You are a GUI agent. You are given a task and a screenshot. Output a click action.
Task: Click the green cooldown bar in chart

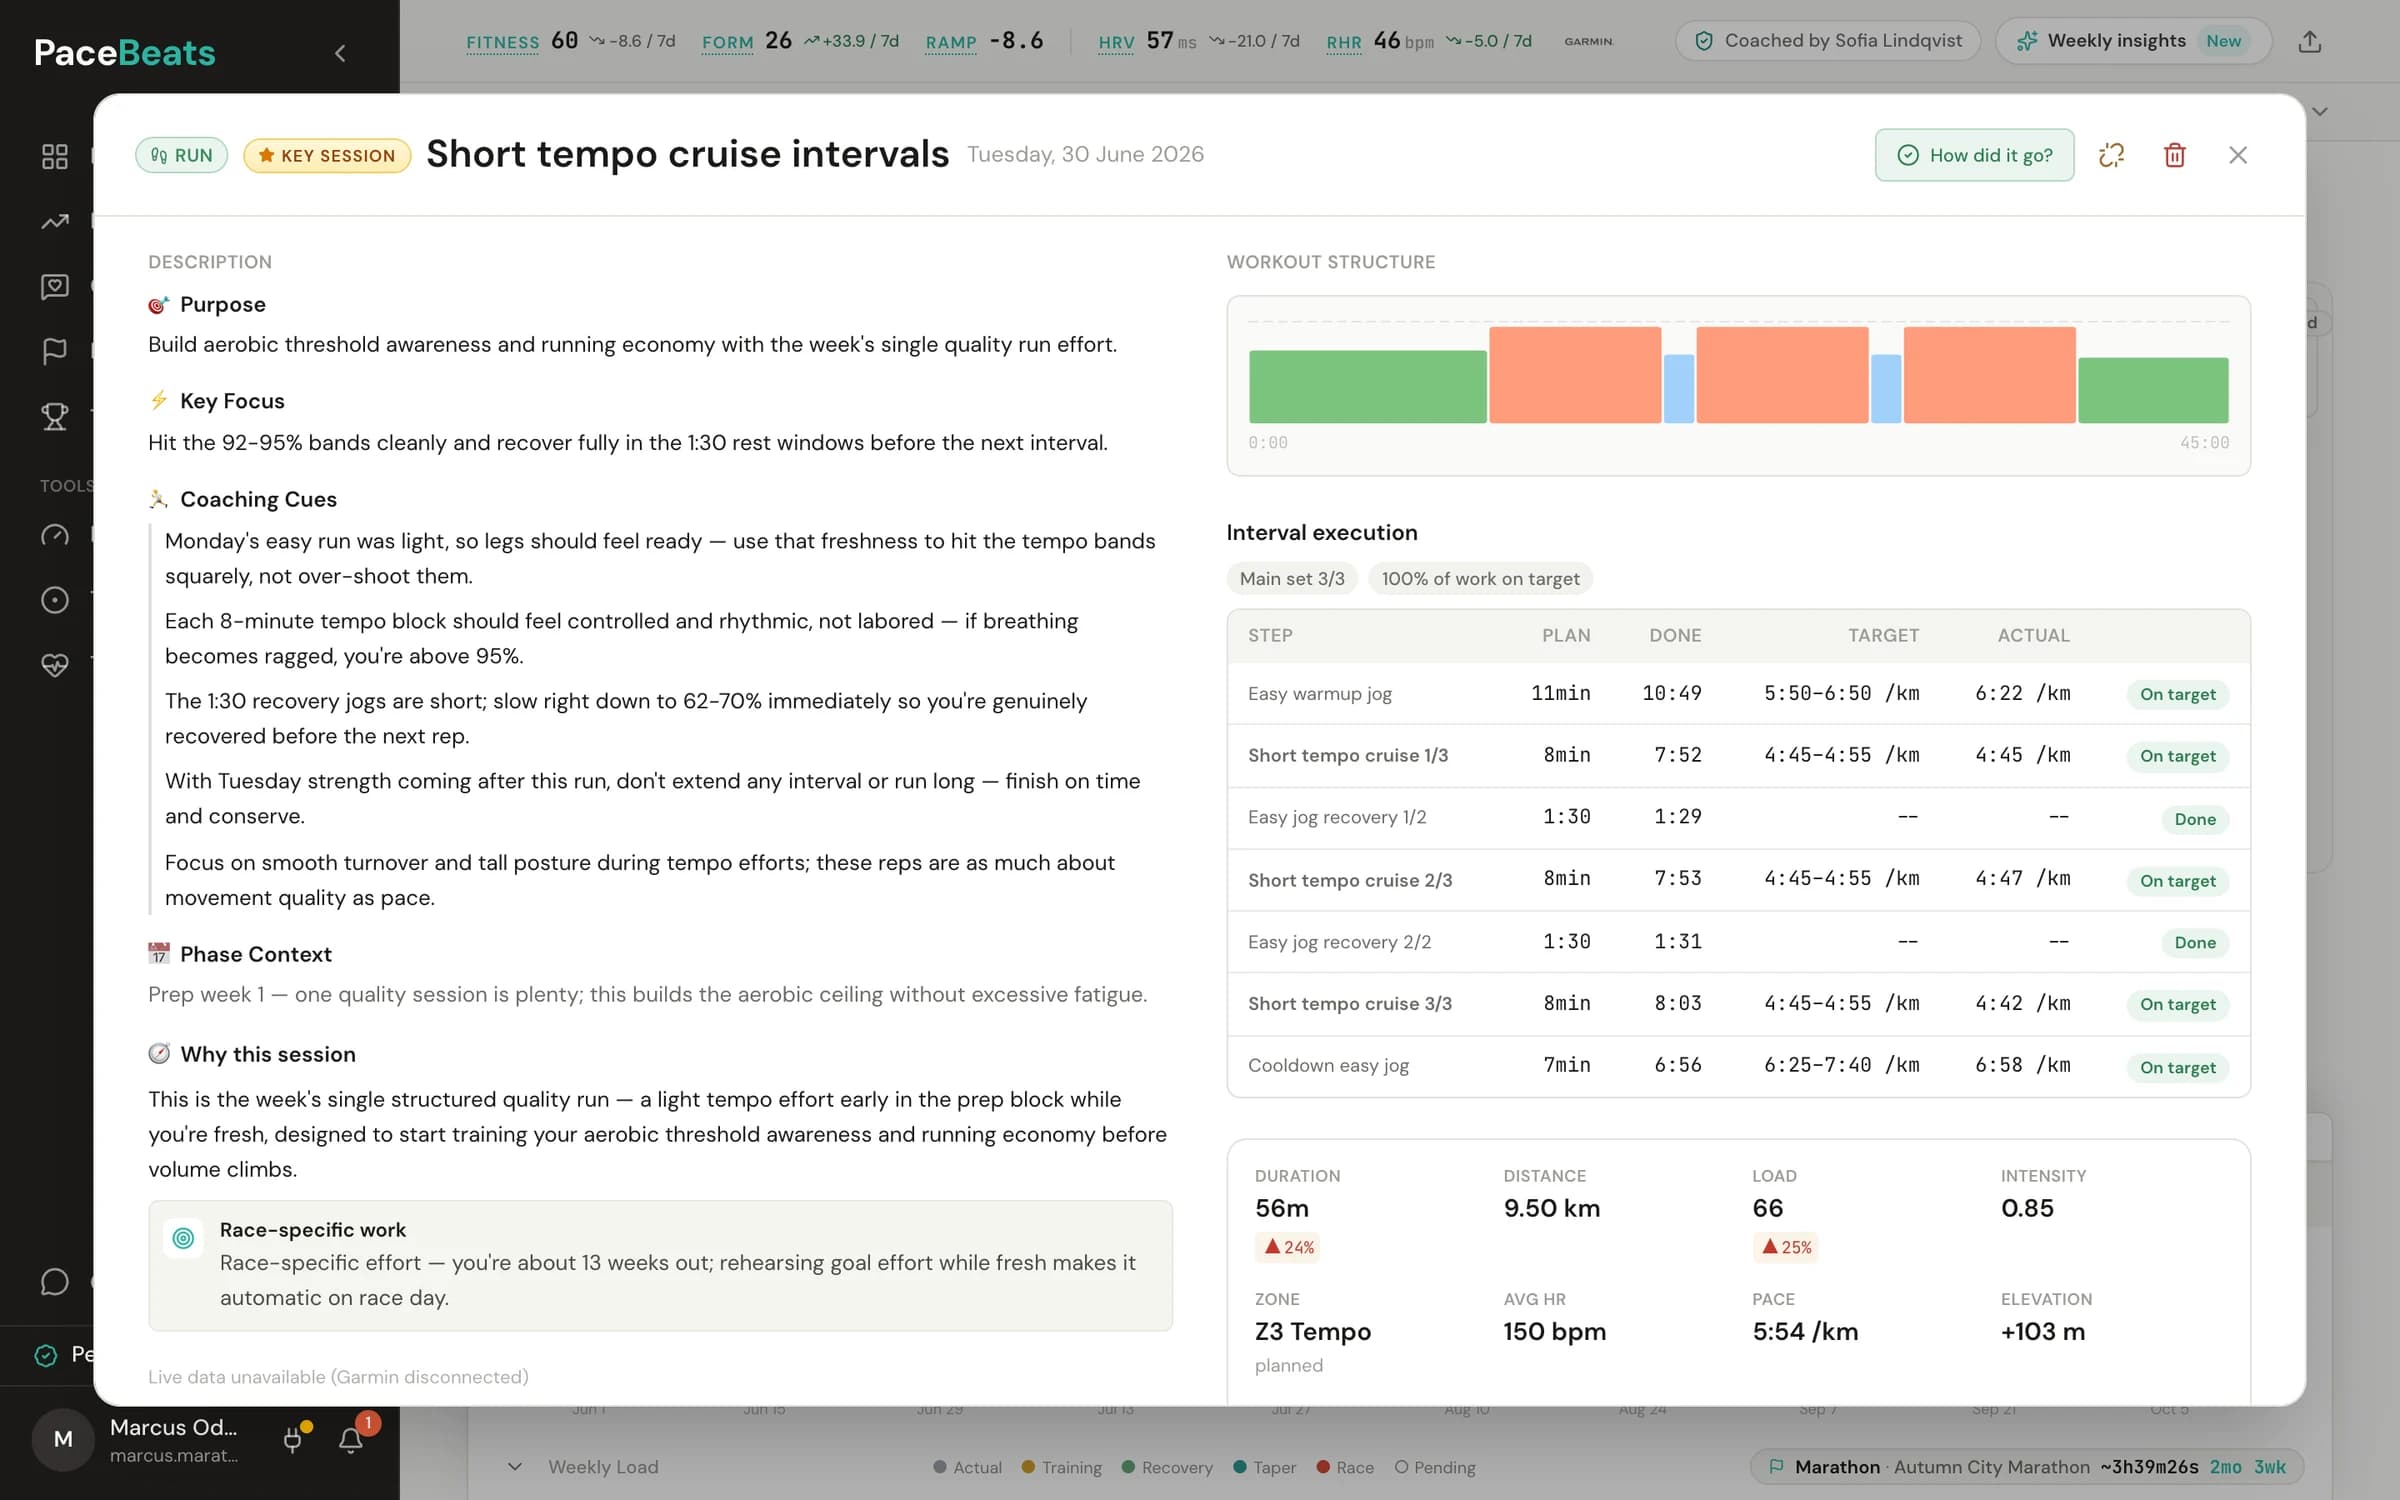2153,390
